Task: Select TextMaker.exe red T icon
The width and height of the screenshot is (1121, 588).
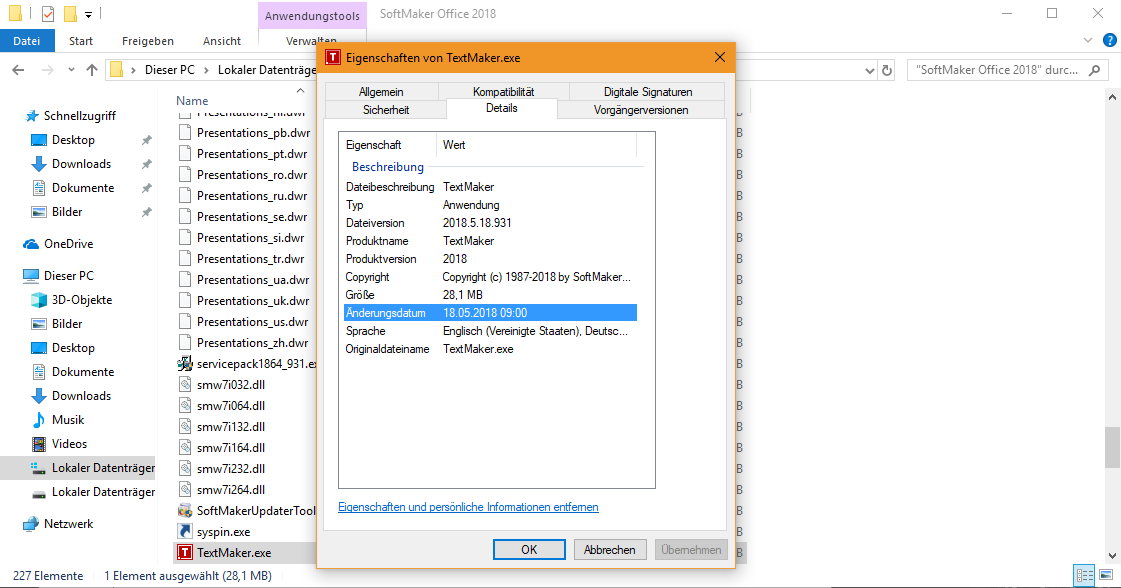Action: [185, 552]
